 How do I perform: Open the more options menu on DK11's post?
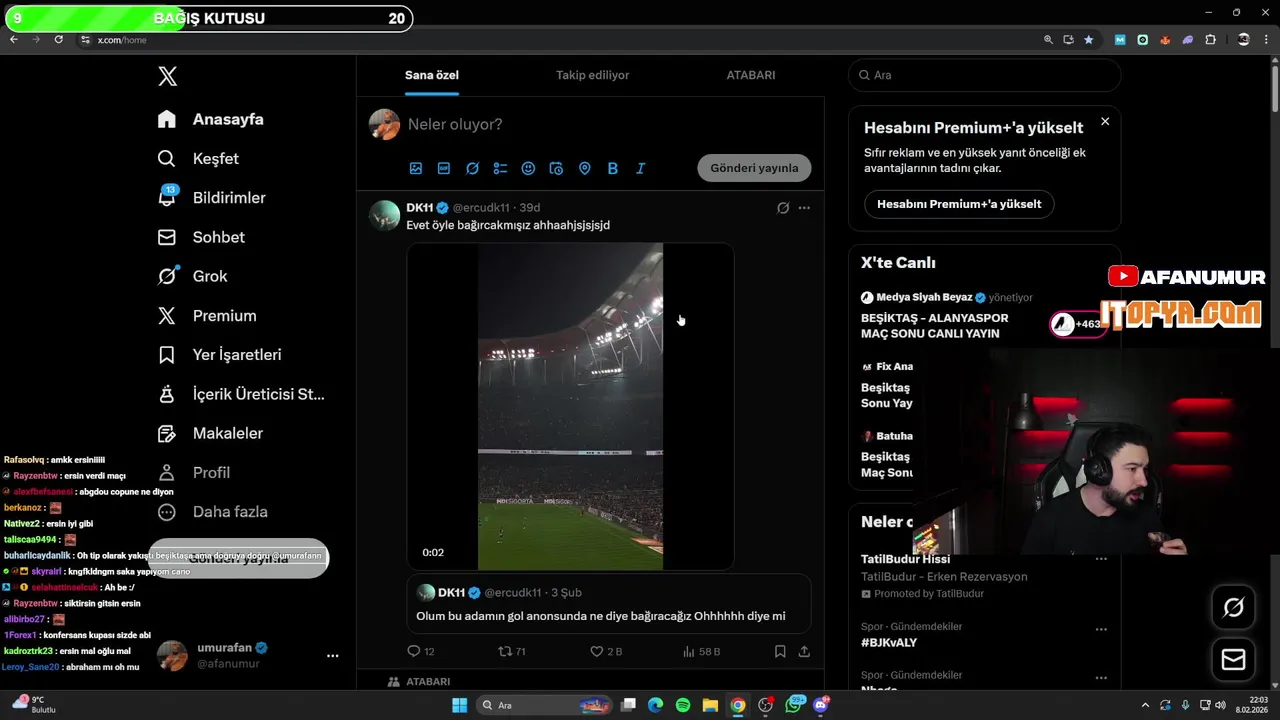pyautogui.click(x=804, y=208)
